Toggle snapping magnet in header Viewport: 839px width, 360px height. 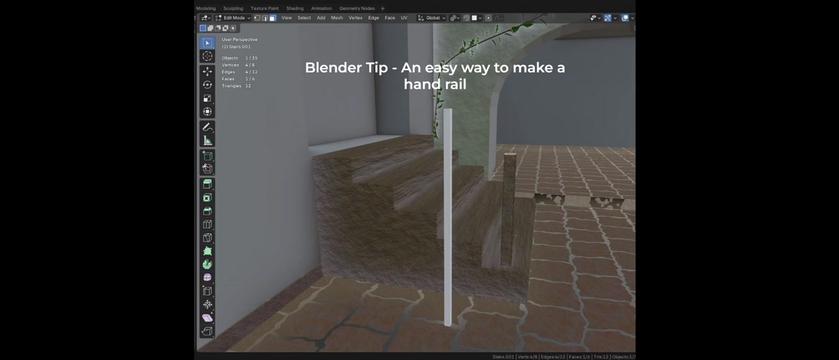pos(466,18)
